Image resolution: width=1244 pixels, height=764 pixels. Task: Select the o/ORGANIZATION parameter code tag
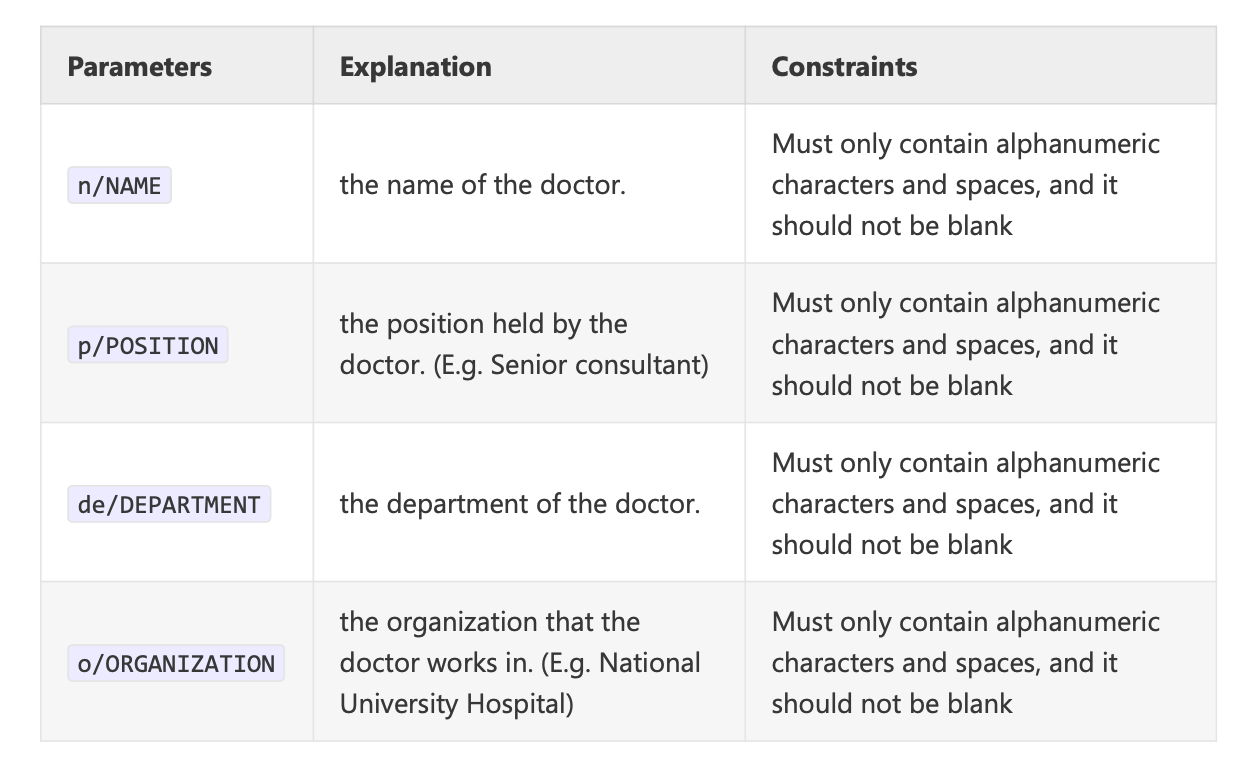coord(175,664)
